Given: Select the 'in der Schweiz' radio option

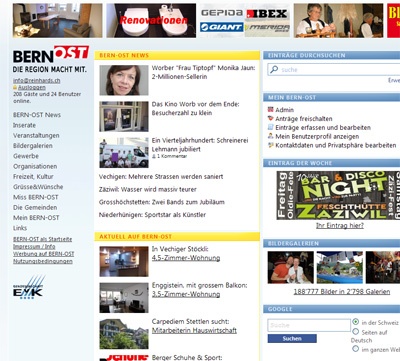Looking at the screenshot, I should tap(356, 322).
